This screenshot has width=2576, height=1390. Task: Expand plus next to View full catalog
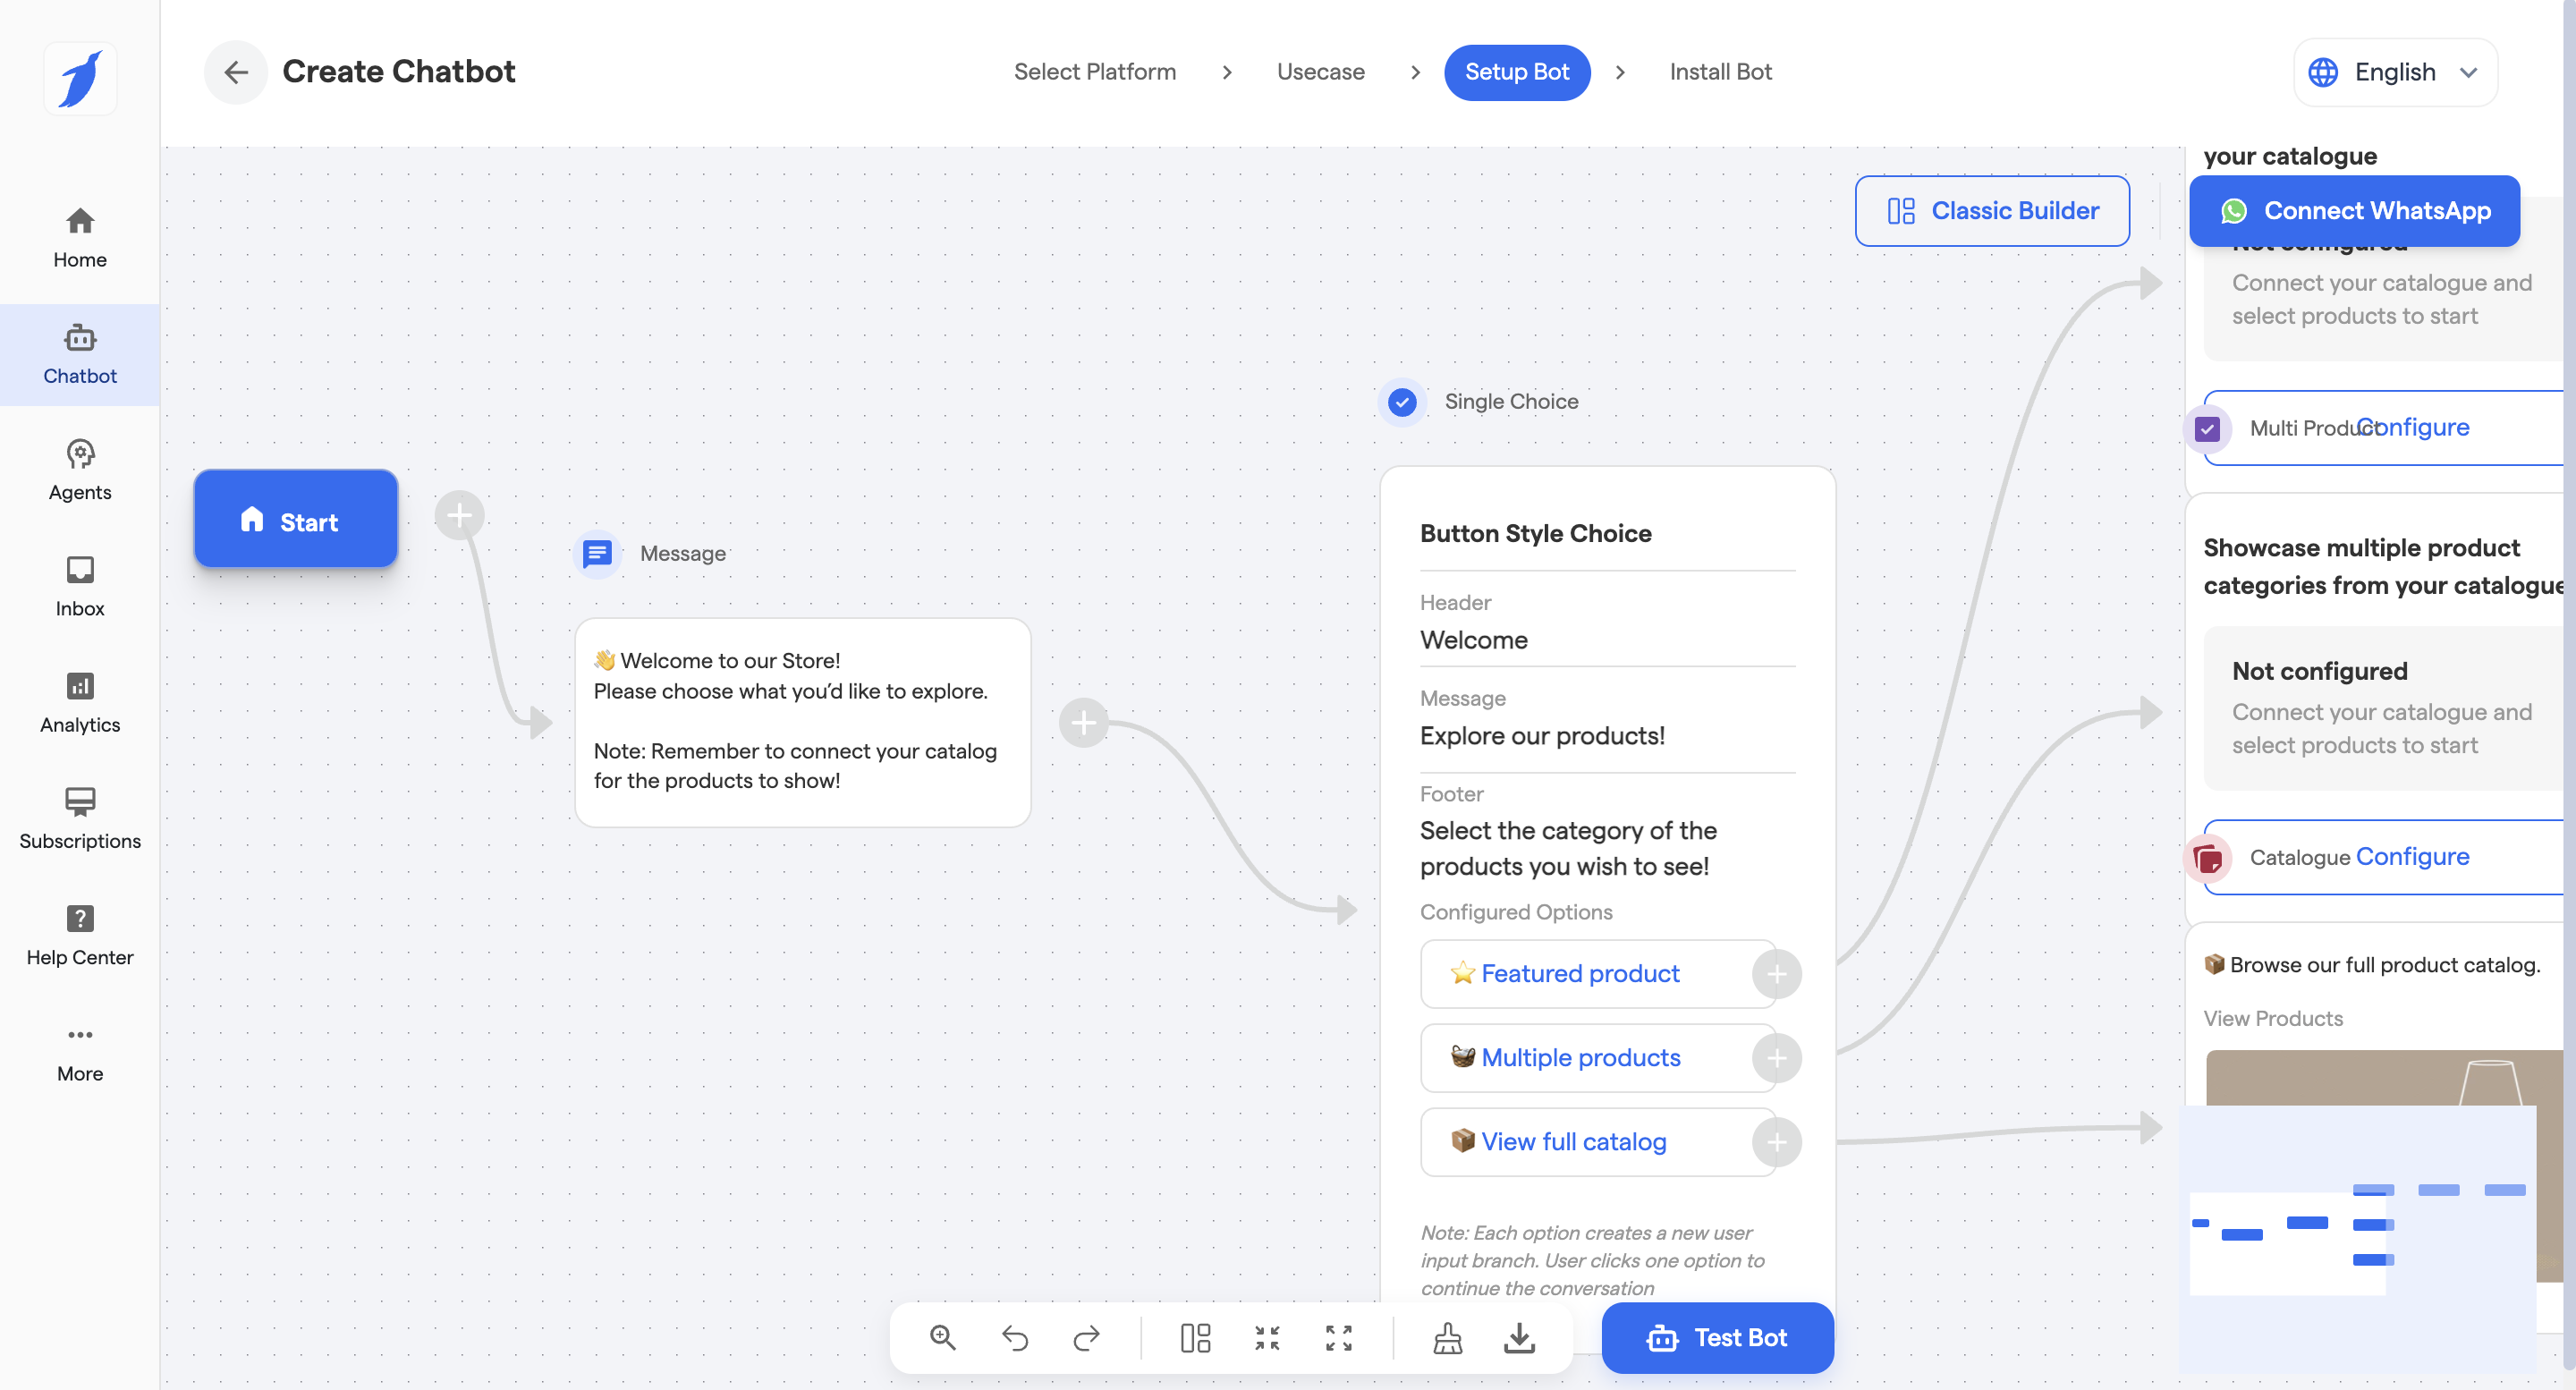click(x=1776, y=1142)
